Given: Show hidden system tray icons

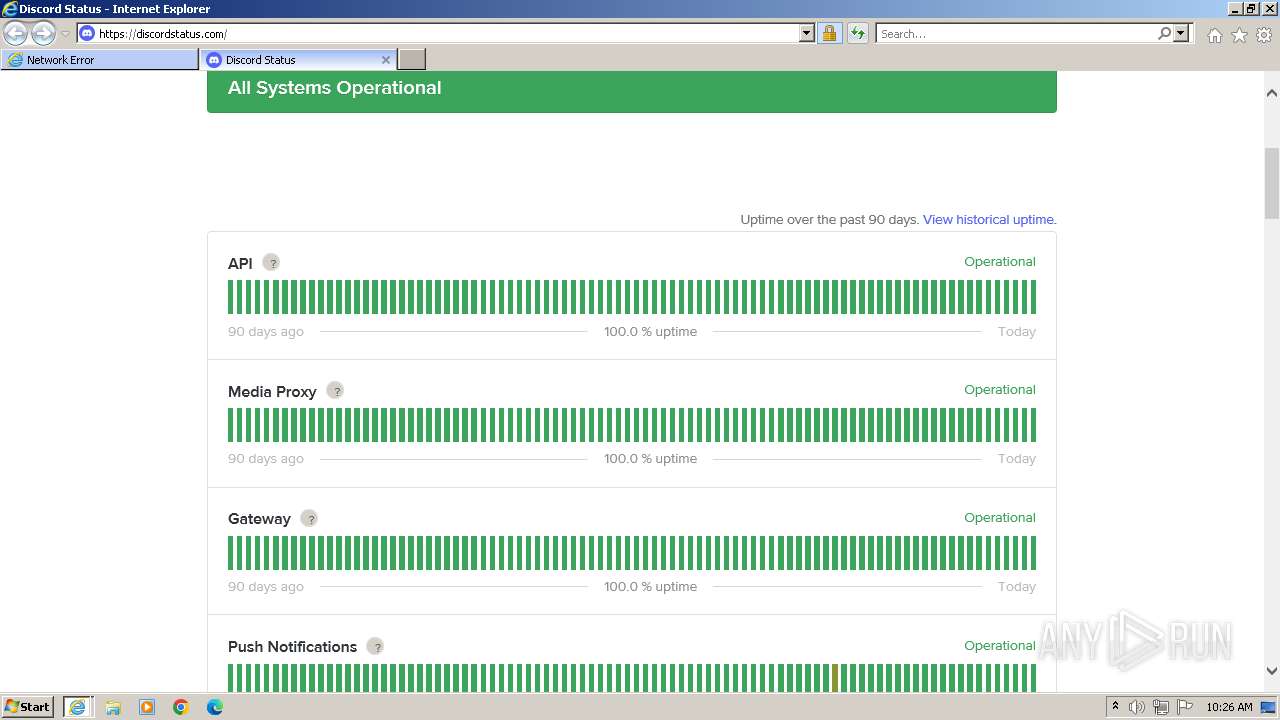Looking at the screenshot, I should point(1115,707).
